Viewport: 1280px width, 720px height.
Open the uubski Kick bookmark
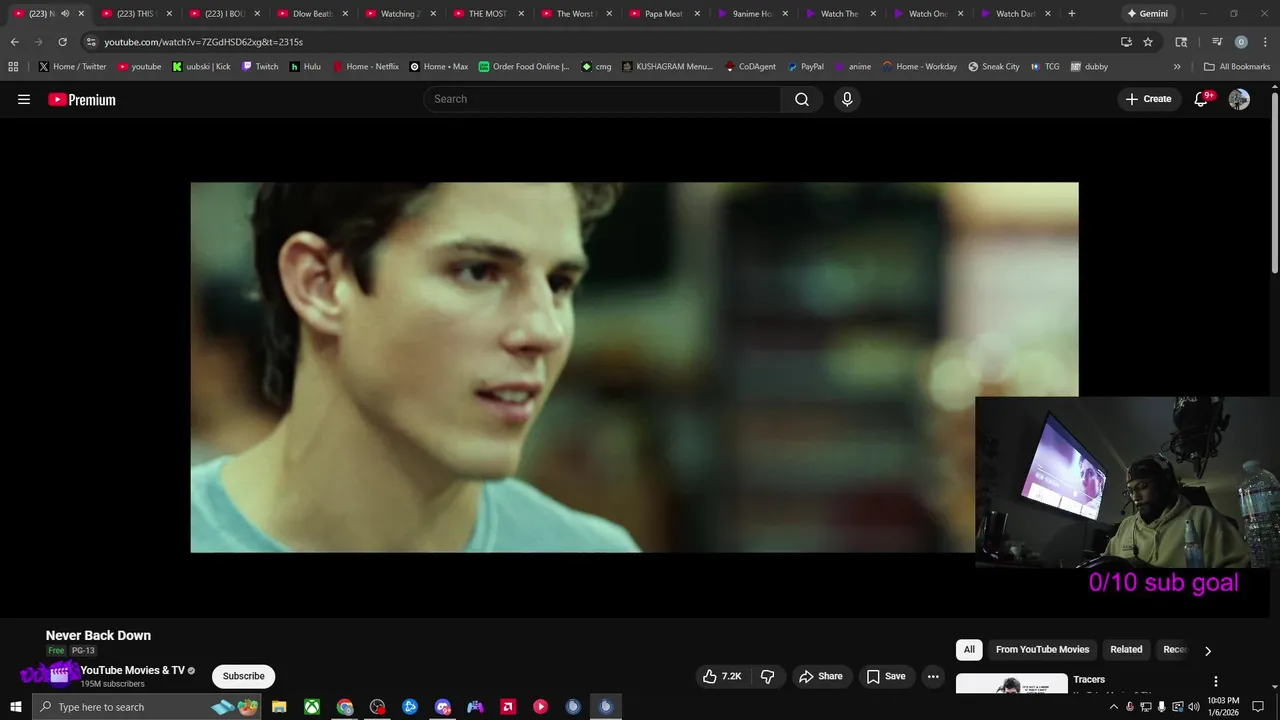coord(201,67)
